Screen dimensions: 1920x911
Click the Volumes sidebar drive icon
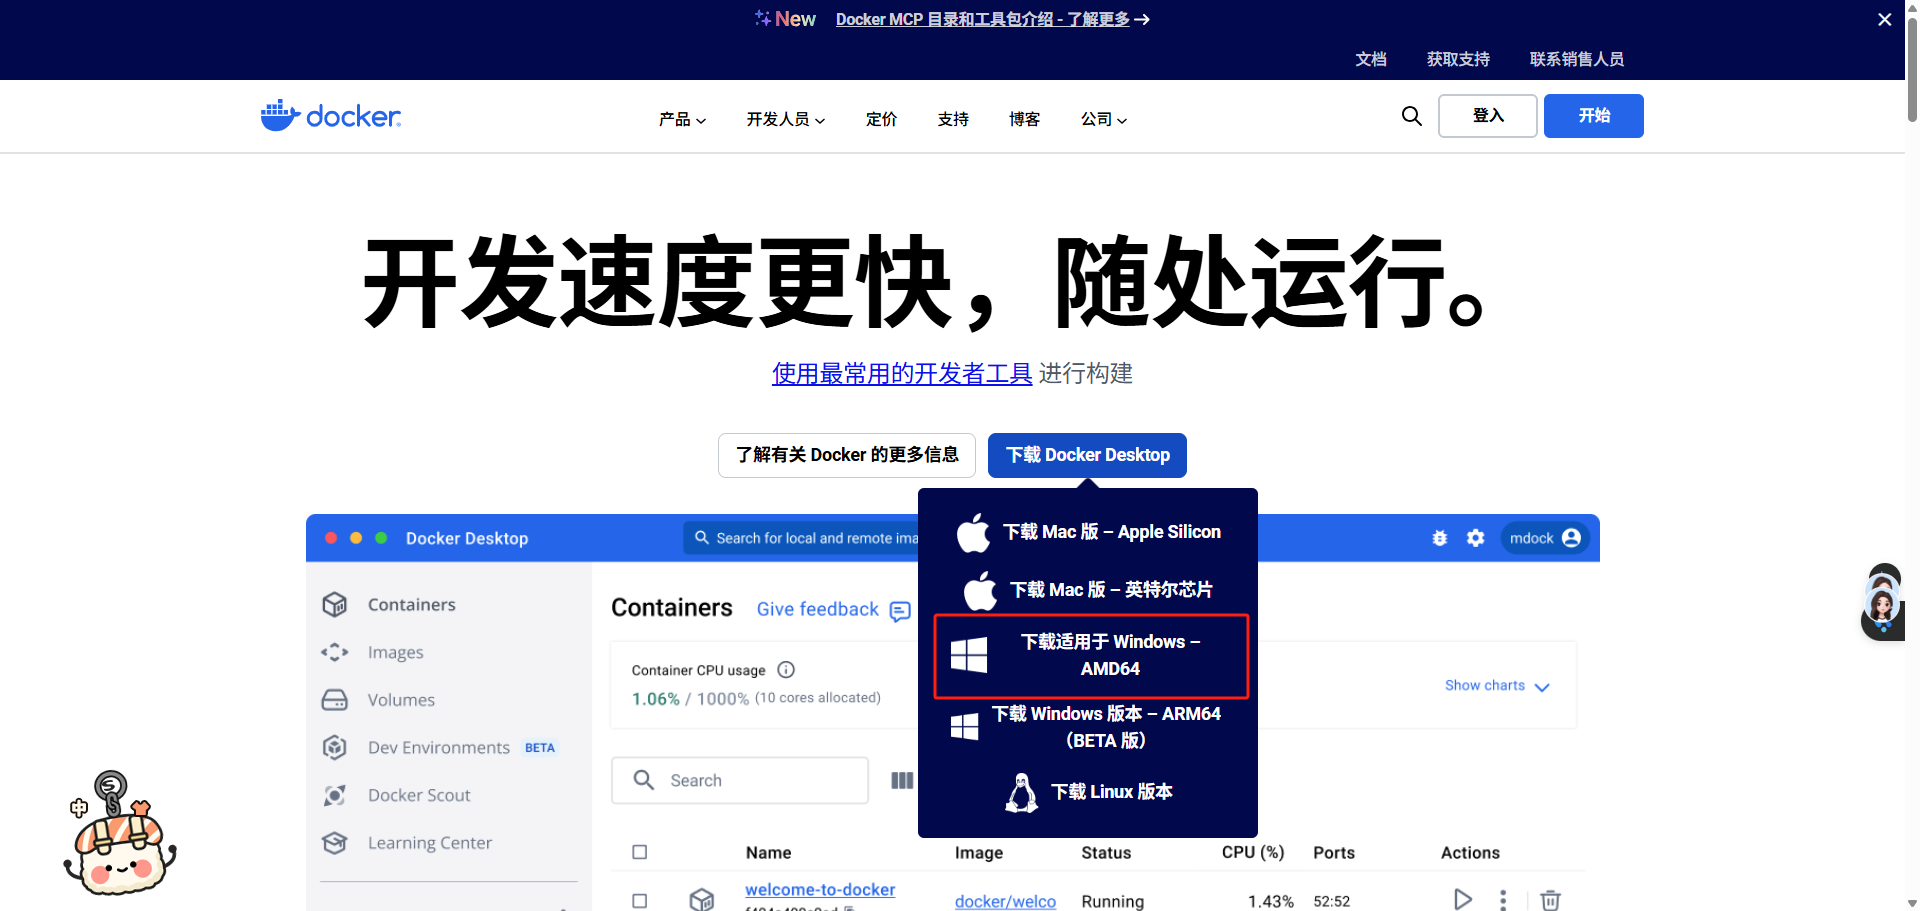[334, 700]
